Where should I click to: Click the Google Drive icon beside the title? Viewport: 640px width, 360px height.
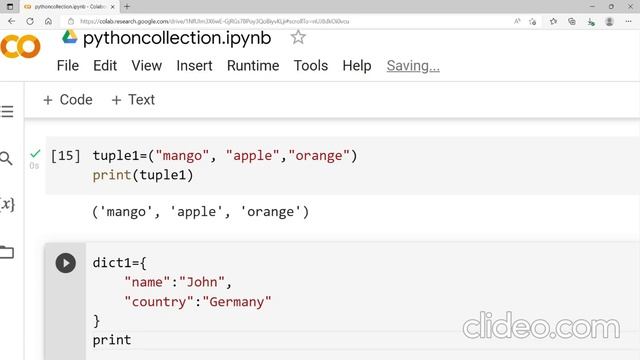(x=69, y=37)
